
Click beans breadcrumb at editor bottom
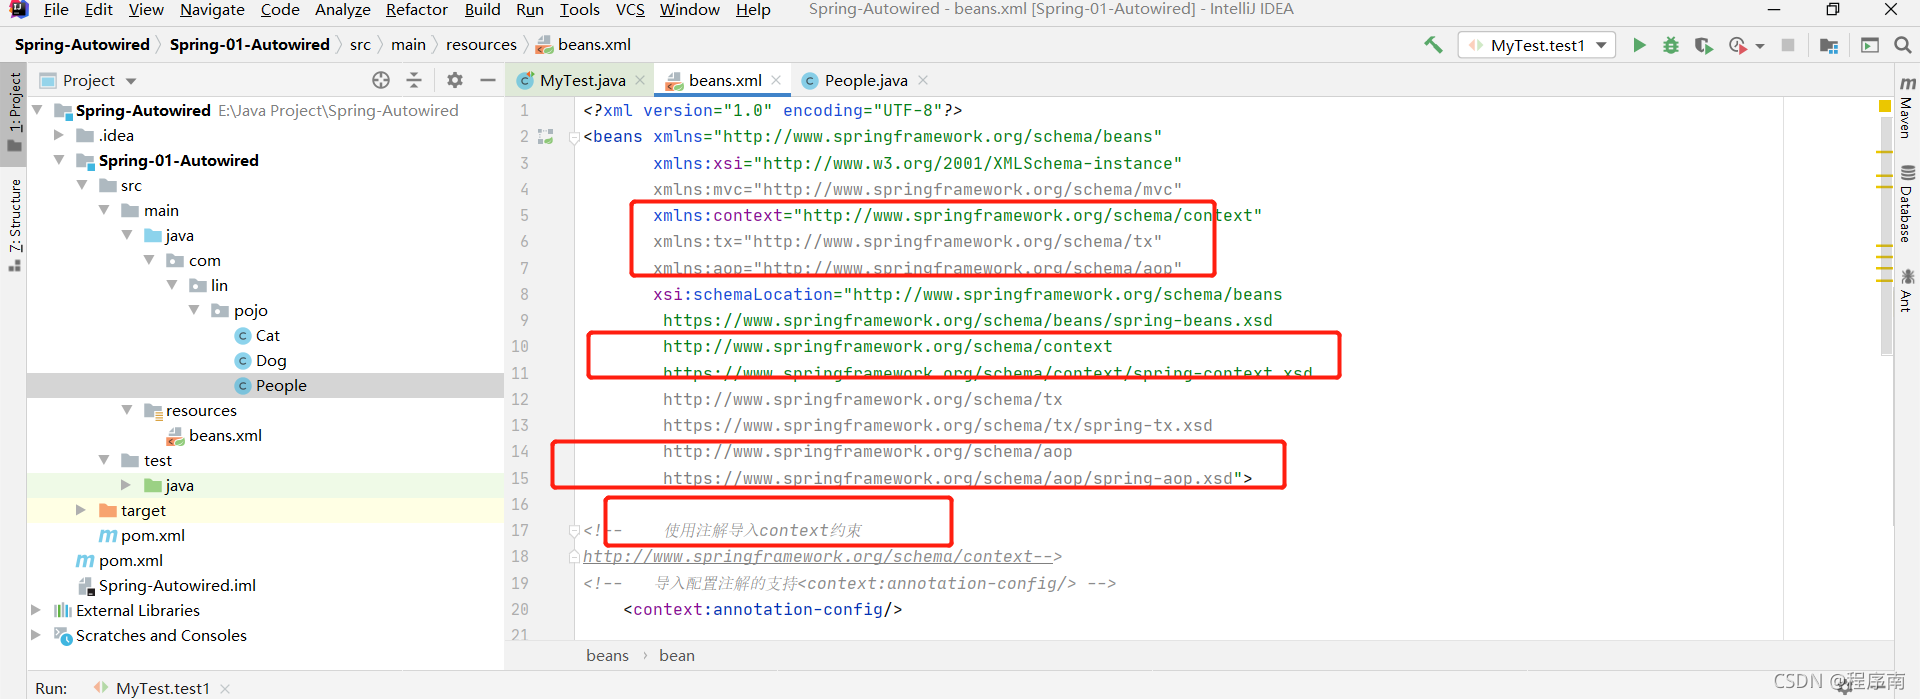607,655
